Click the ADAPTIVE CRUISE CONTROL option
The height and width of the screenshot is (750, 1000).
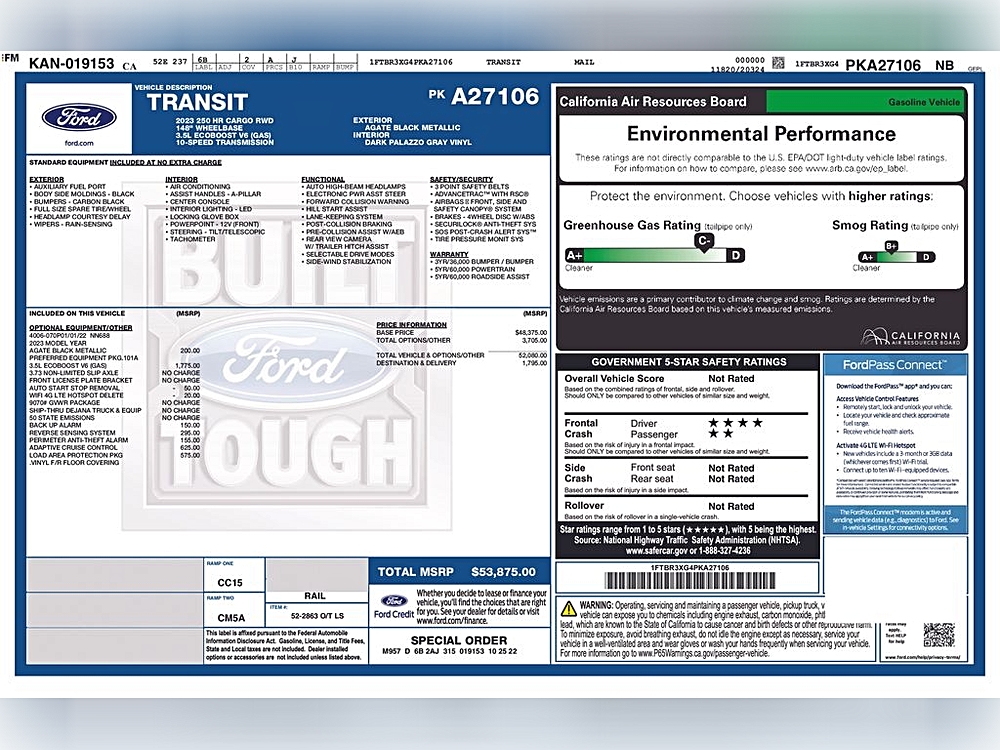pyautogui.click(x=114, y=448)
